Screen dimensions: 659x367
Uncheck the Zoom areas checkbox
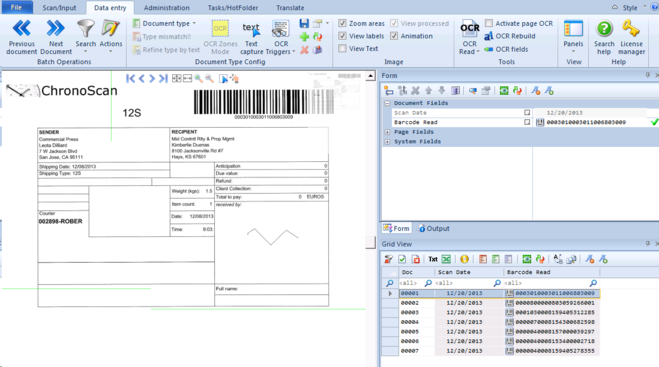pyautogui.click(x=343, y=24)
